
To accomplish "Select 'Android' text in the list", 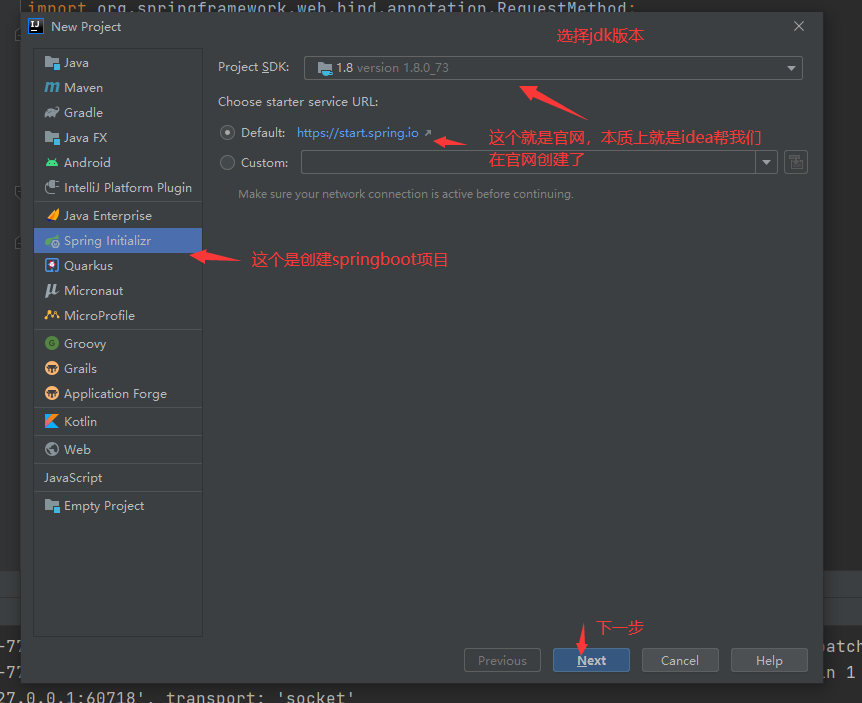I will (x=87, y=163).
